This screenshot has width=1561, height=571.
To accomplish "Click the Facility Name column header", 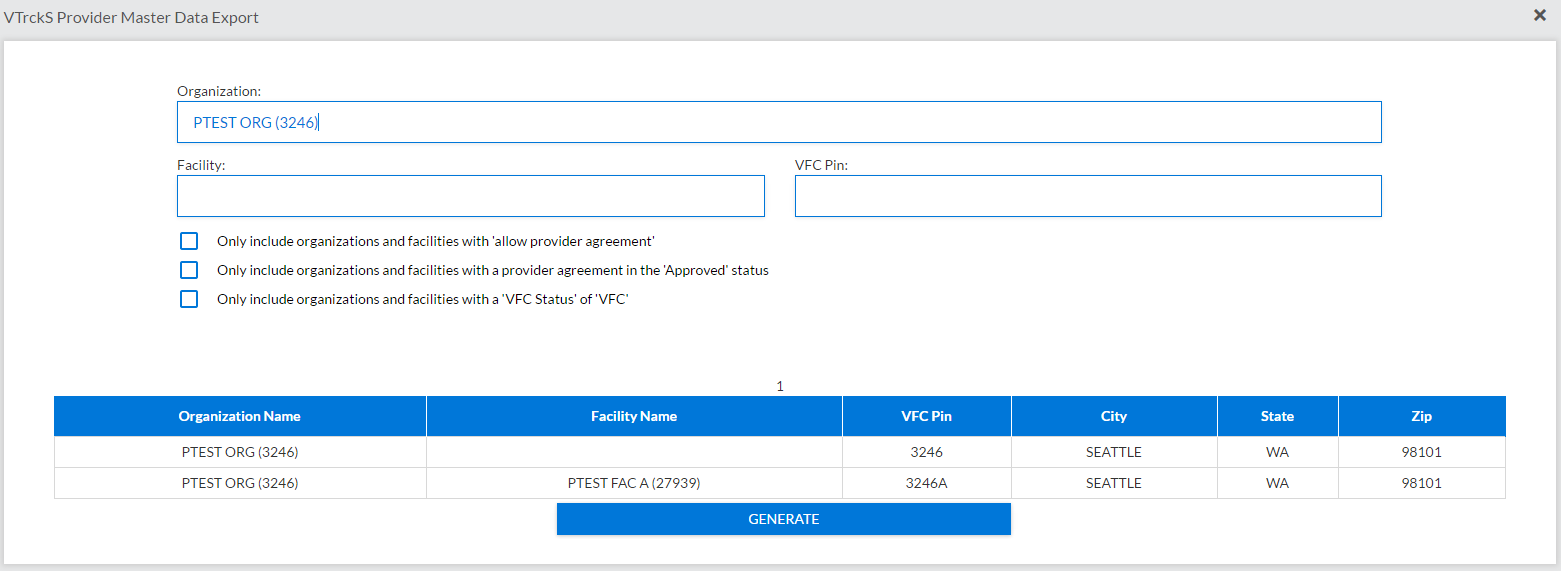I will point(634,416).
